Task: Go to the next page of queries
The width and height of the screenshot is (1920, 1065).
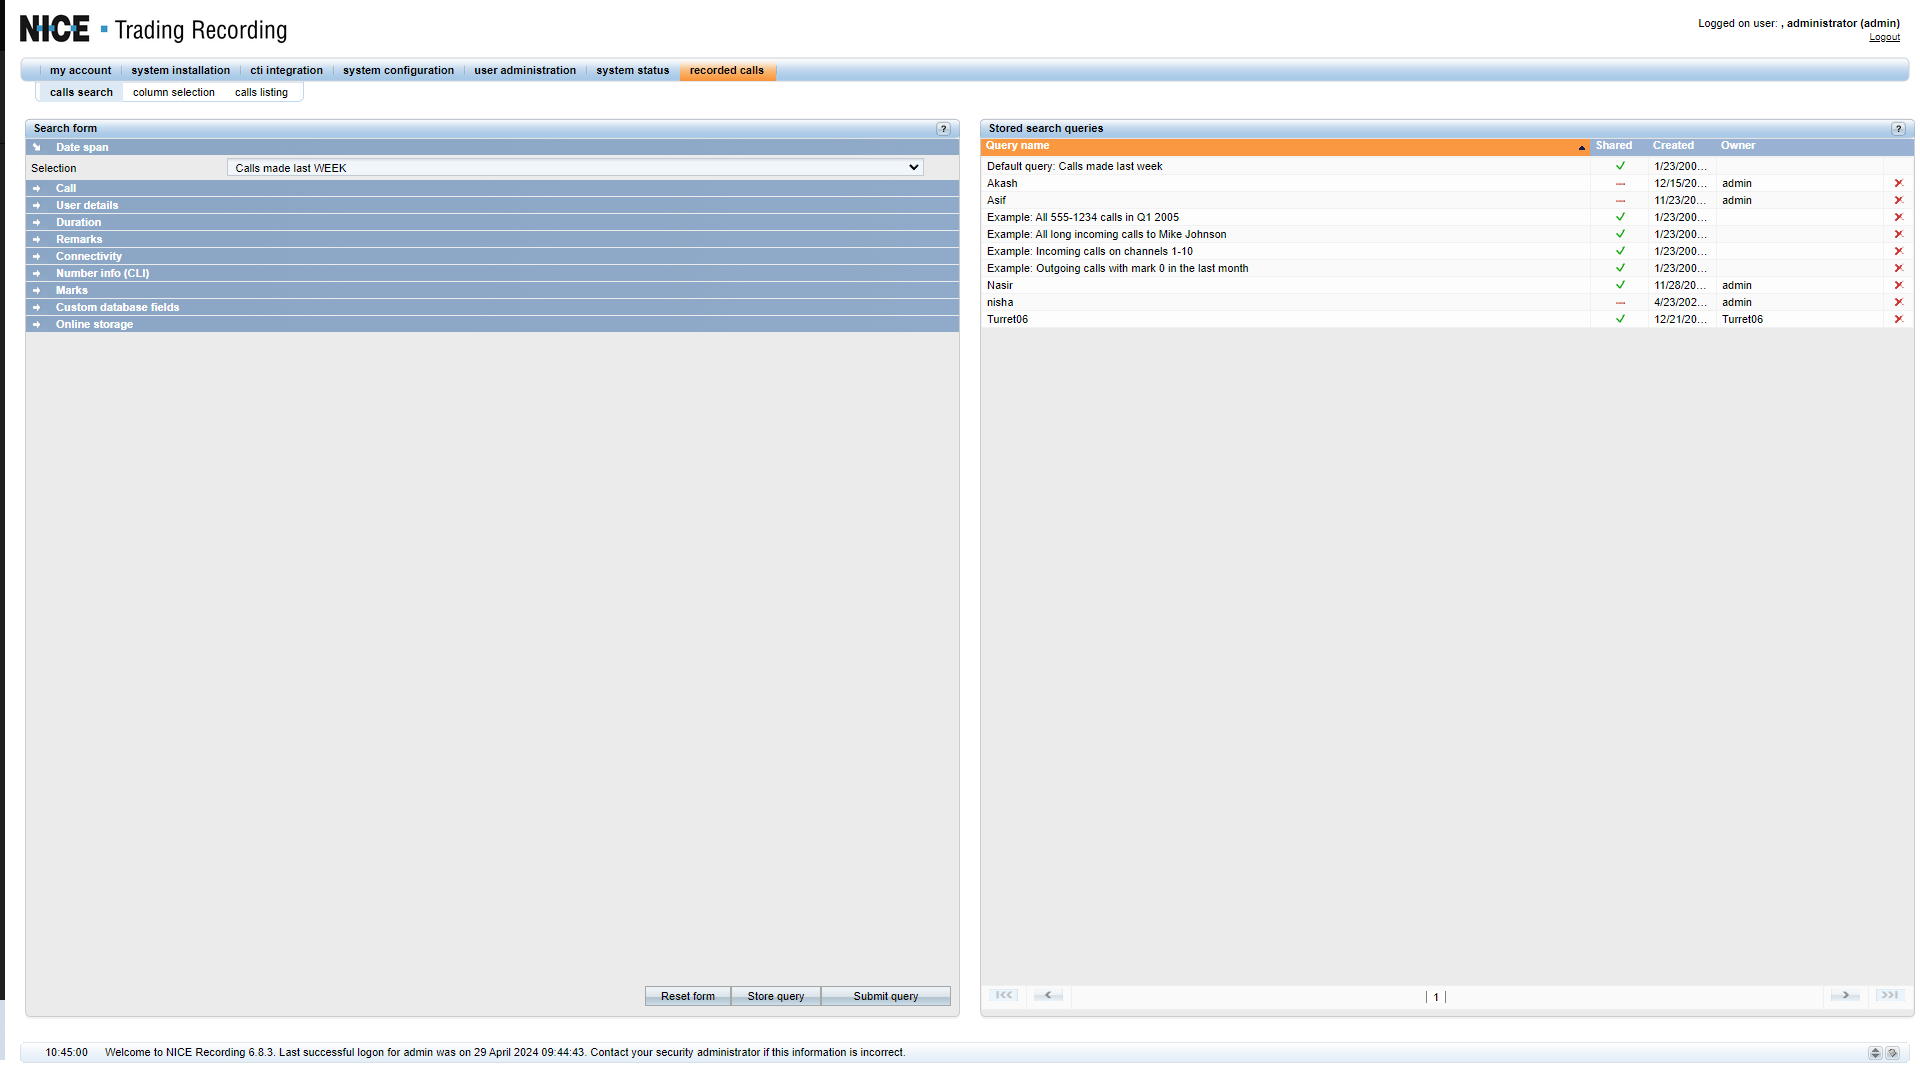Action: [1845, 996]
